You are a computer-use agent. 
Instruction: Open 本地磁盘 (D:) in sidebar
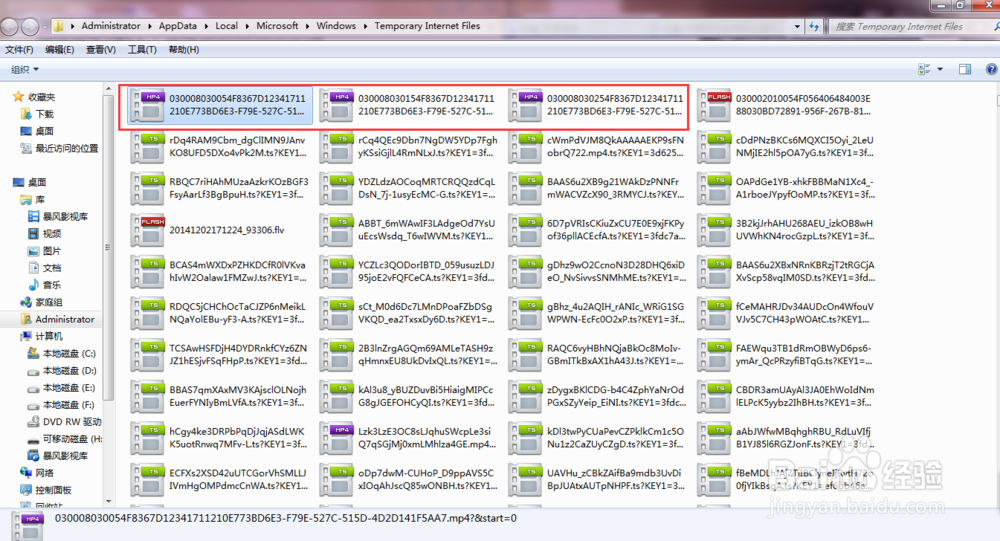click(62, 371)
